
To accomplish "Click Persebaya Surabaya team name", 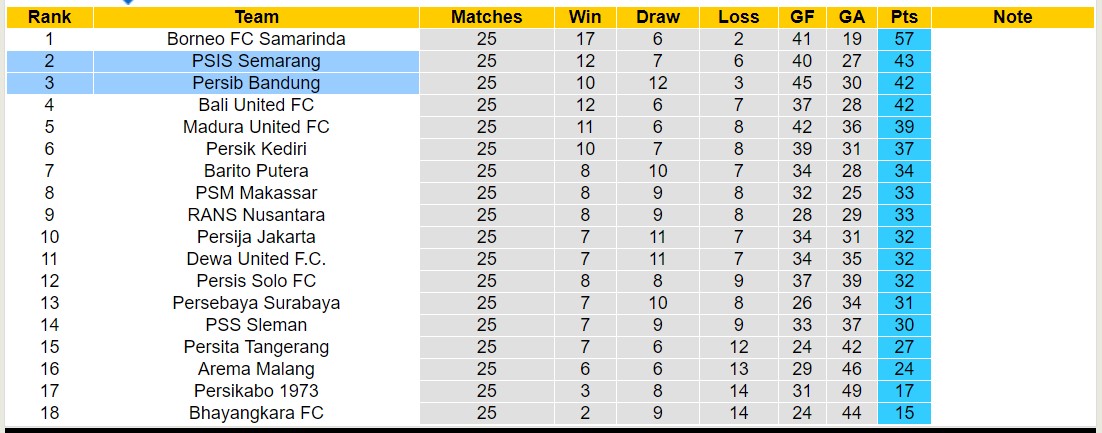I will click(257, 303).
